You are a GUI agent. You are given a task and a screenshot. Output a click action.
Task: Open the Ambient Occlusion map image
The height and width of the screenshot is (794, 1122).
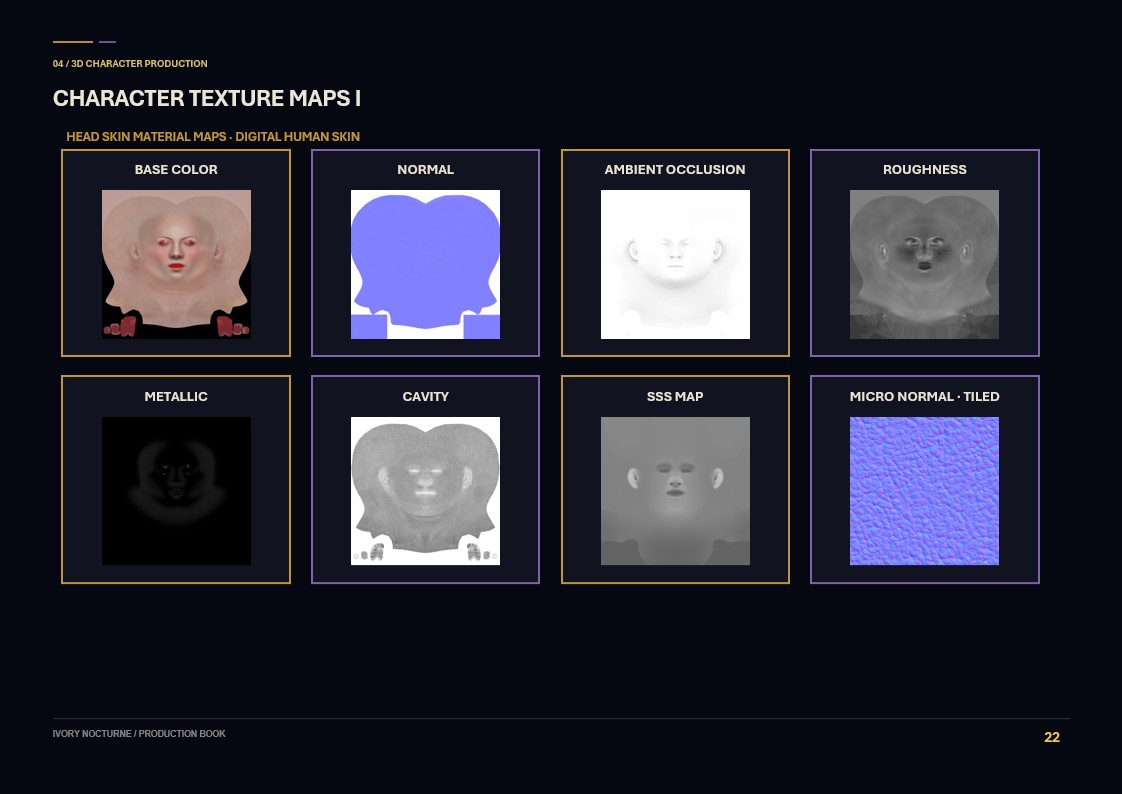tap(675, 264)
